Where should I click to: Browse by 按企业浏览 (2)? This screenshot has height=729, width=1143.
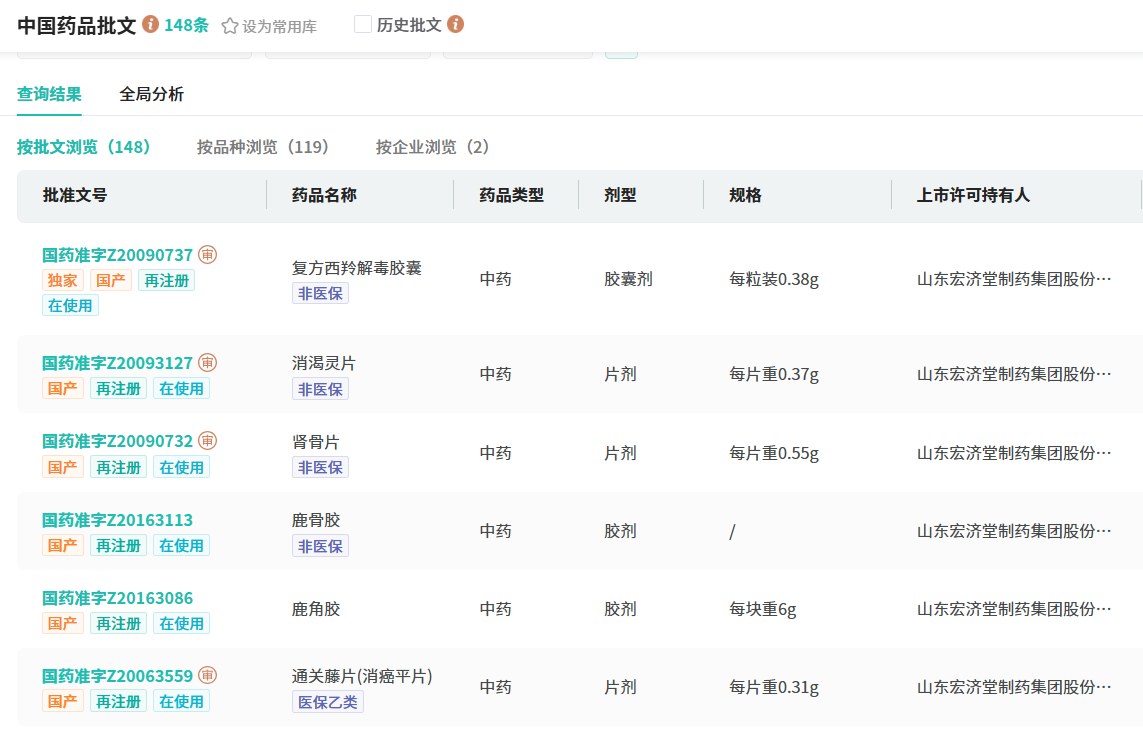click(432, 147)
